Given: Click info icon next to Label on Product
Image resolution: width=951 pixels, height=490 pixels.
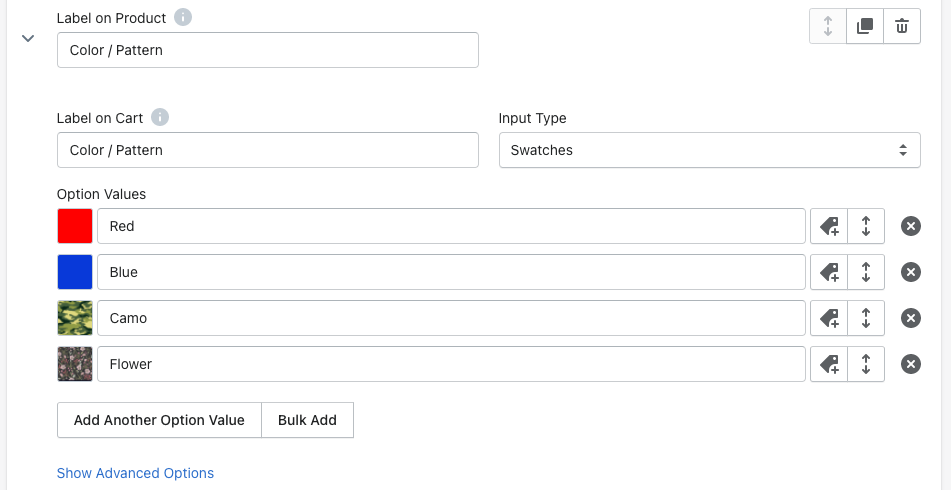Looking at the screenshot, I should (x=182, y=17).
